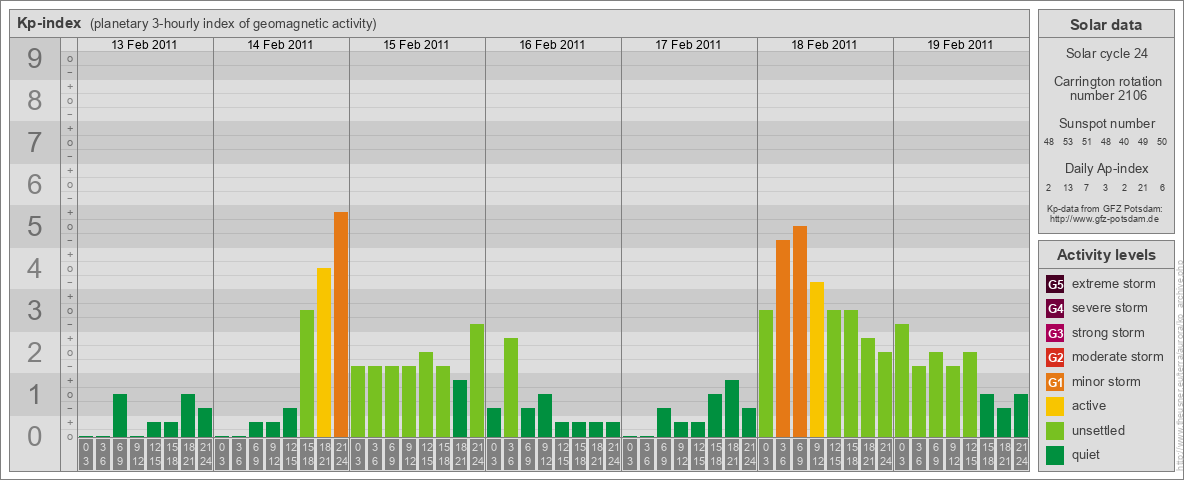This screenshot has height=480, width=1184.
Task: Click the Daily Ap-index label
Action: 1107,168
